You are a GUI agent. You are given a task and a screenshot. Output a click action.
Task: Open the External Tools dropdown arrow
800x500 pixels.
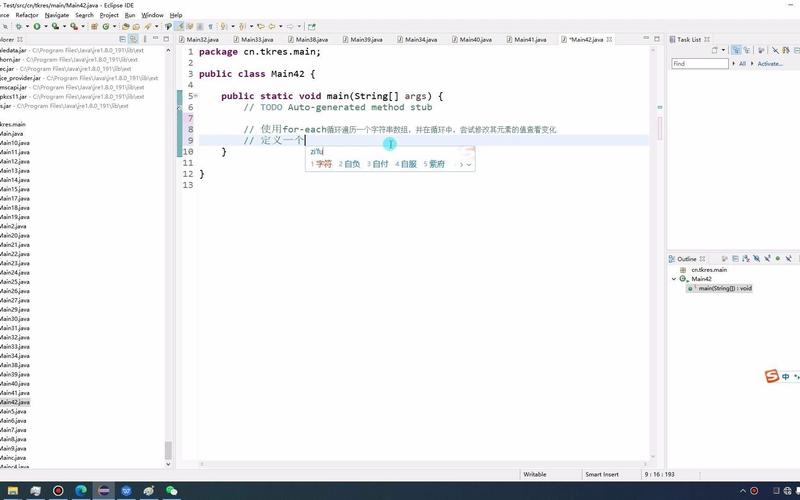click(x=83, y=27)
